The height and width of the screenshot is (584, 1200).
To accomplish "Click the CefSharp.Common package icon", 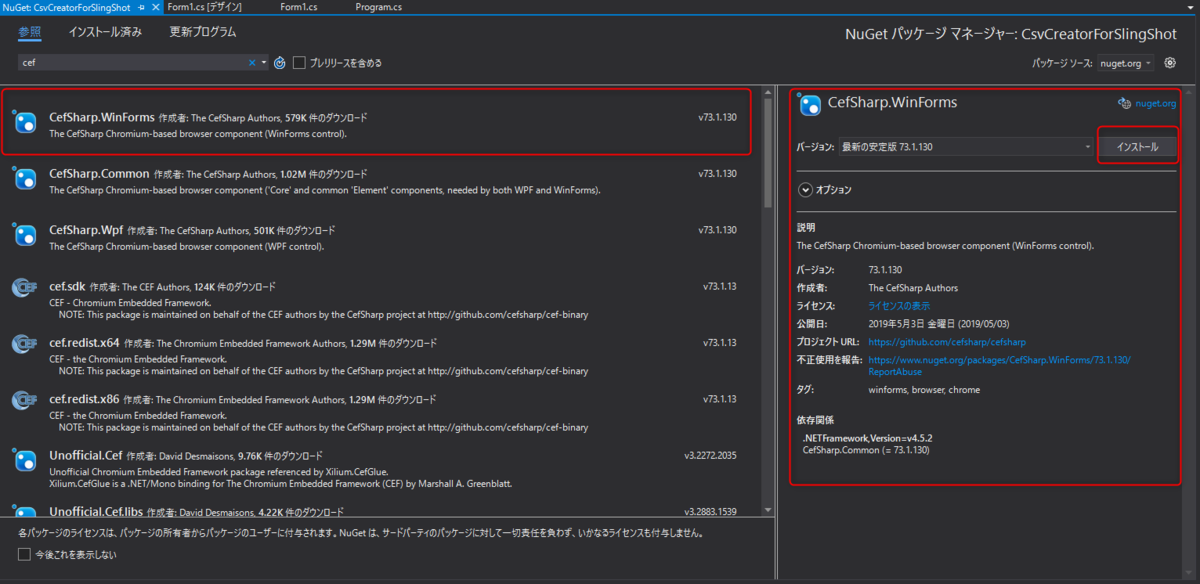I will click(x=25, y=180).
